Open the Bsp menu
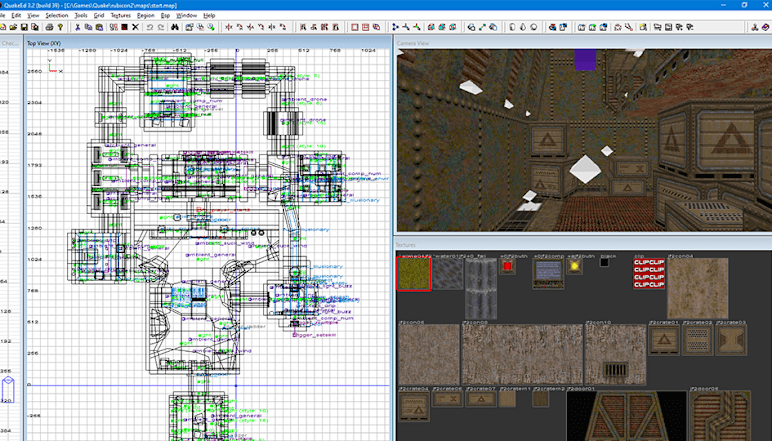 click(x=165, y=16)
